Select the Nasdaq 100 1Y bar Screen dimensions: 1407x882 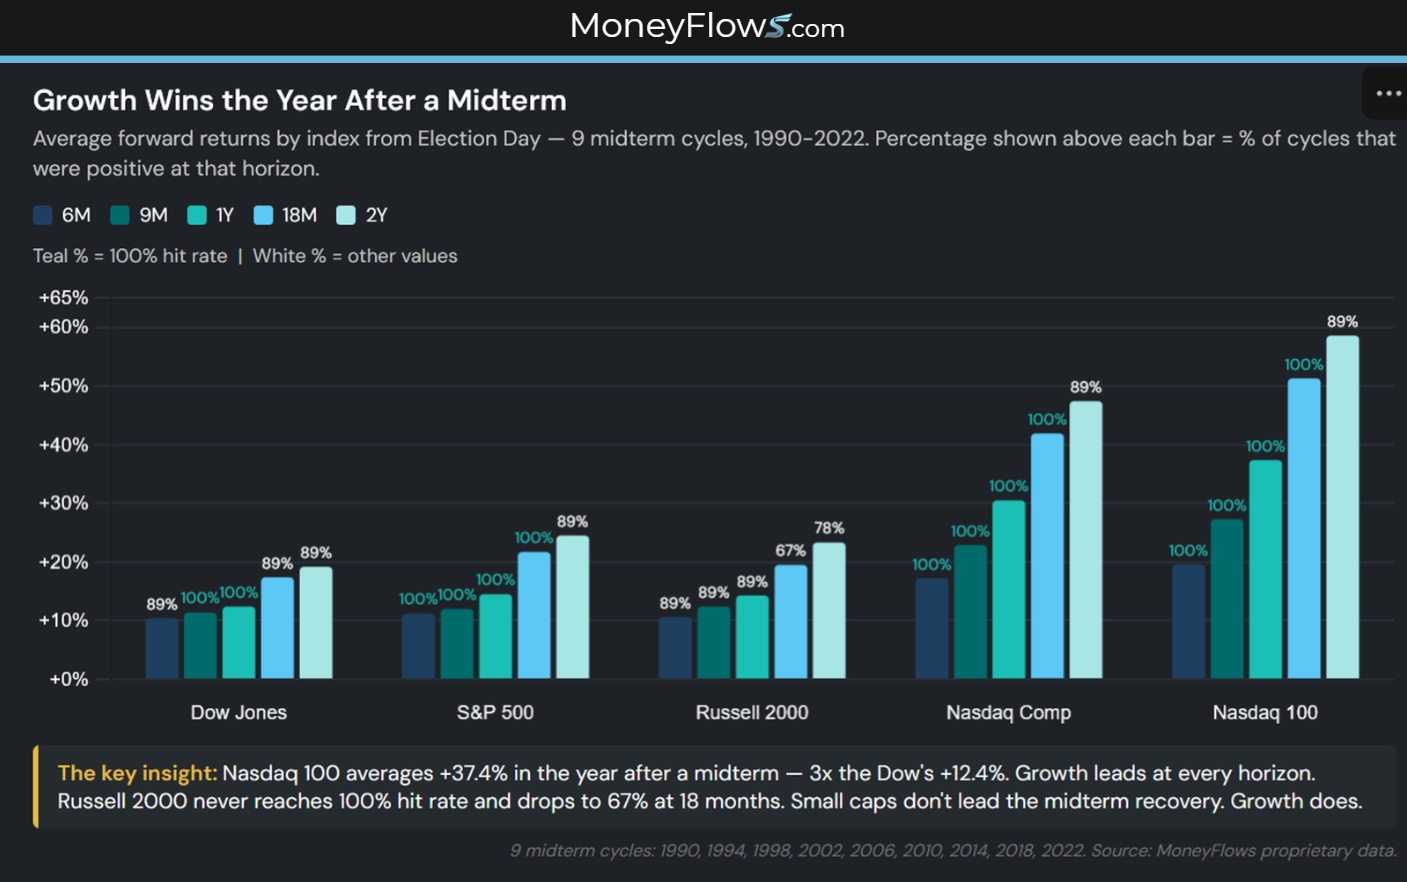1266,569
